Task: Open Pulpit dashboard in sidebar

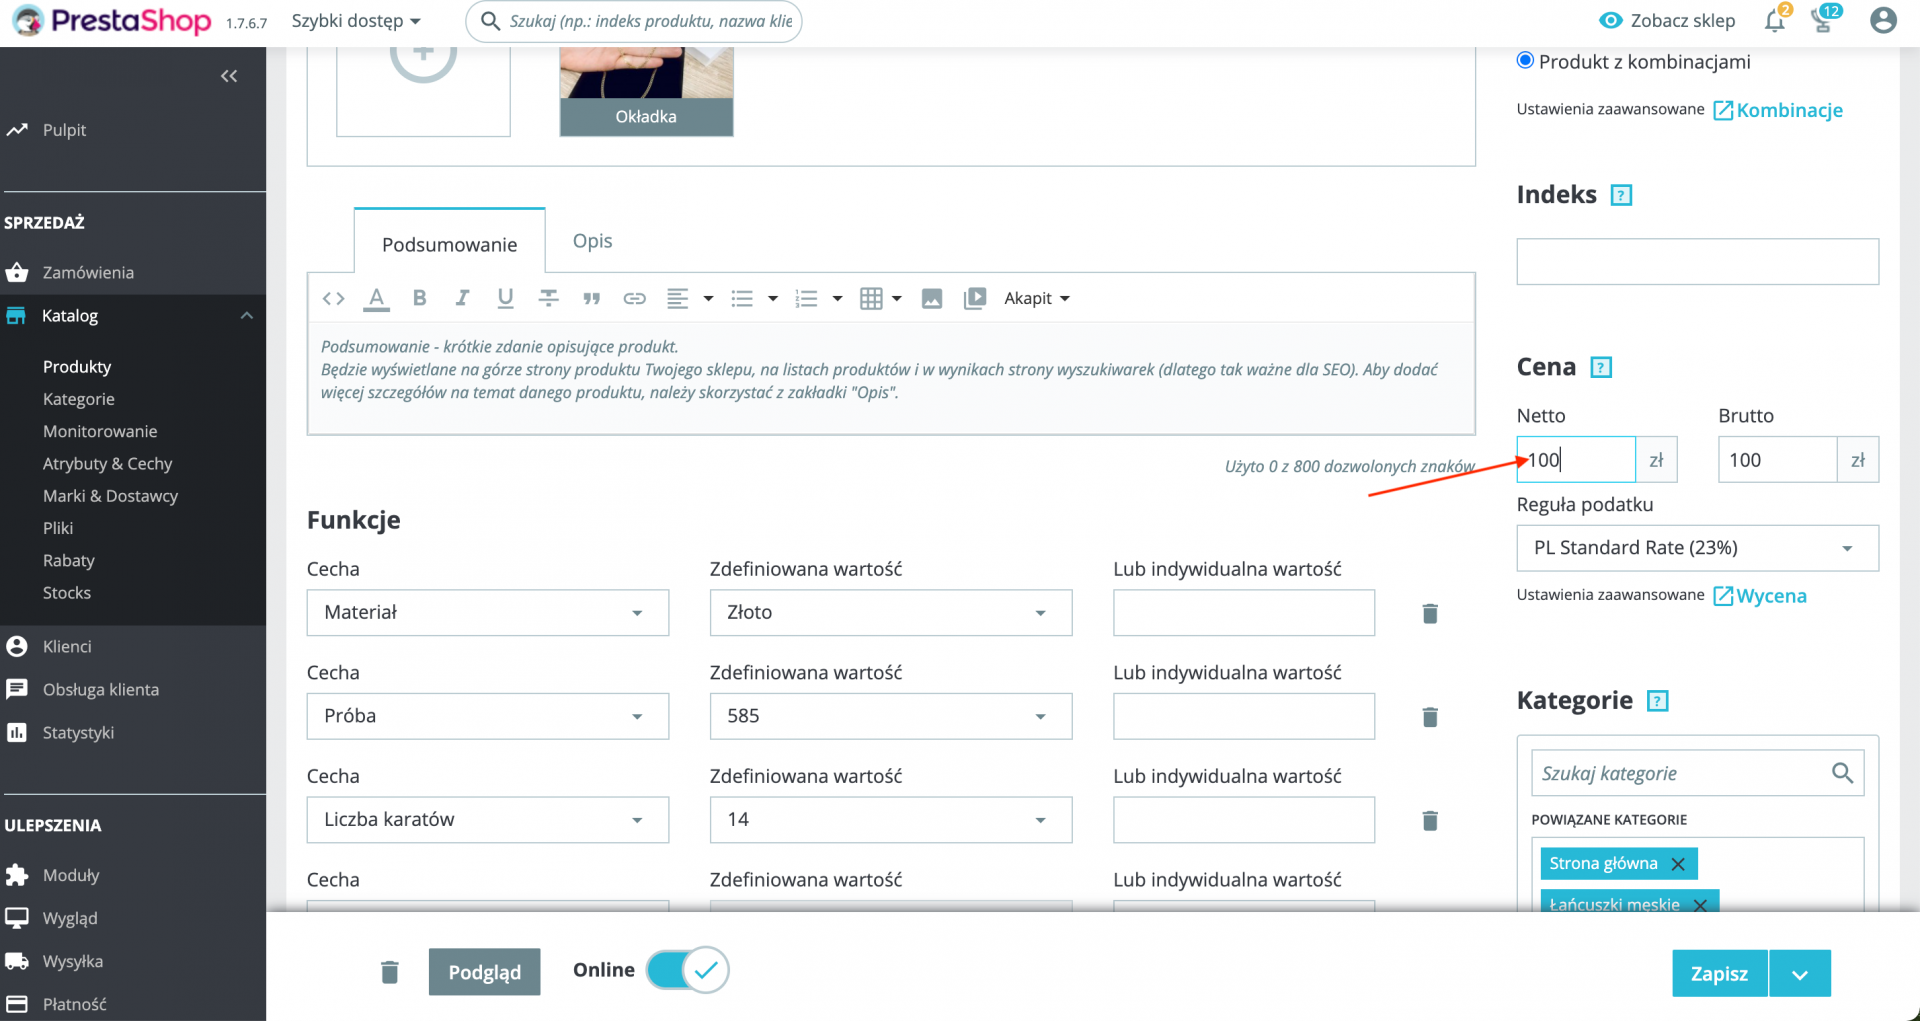Action: coord(64,130)
